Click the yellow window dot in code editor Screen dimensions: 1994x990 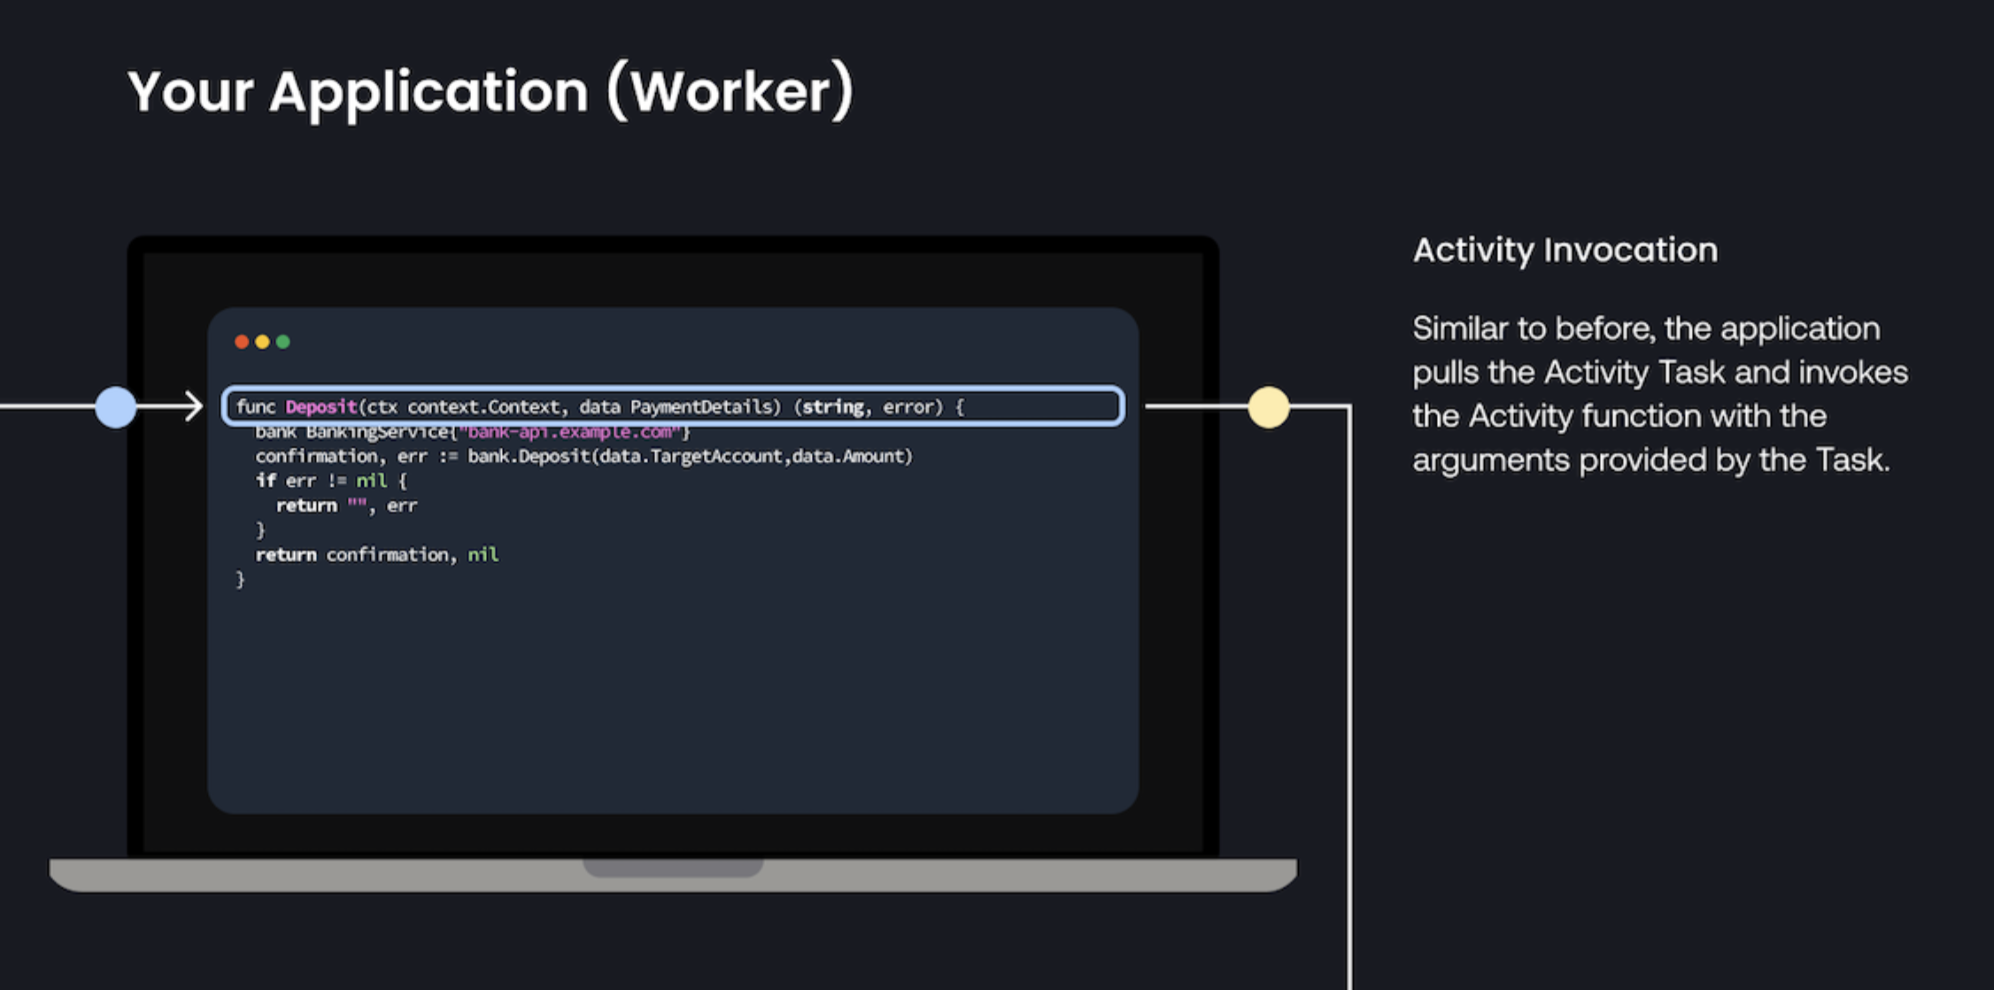tap(262, 342)
